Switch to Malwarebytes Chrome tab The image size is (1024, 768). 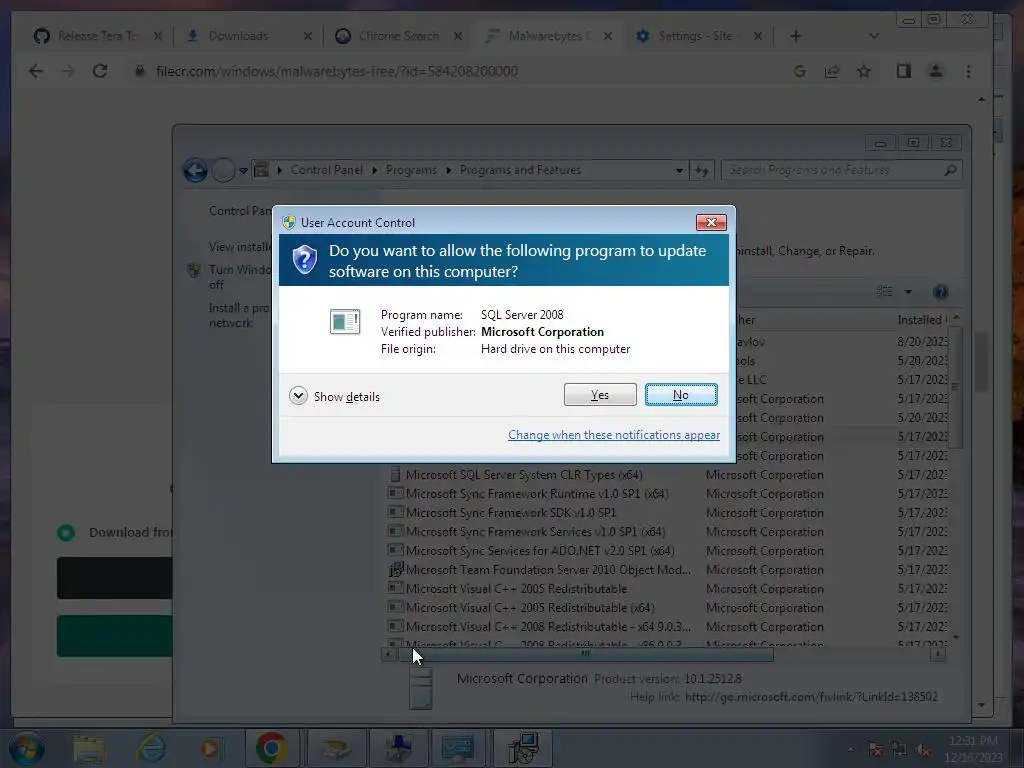[x=549, y=36]
